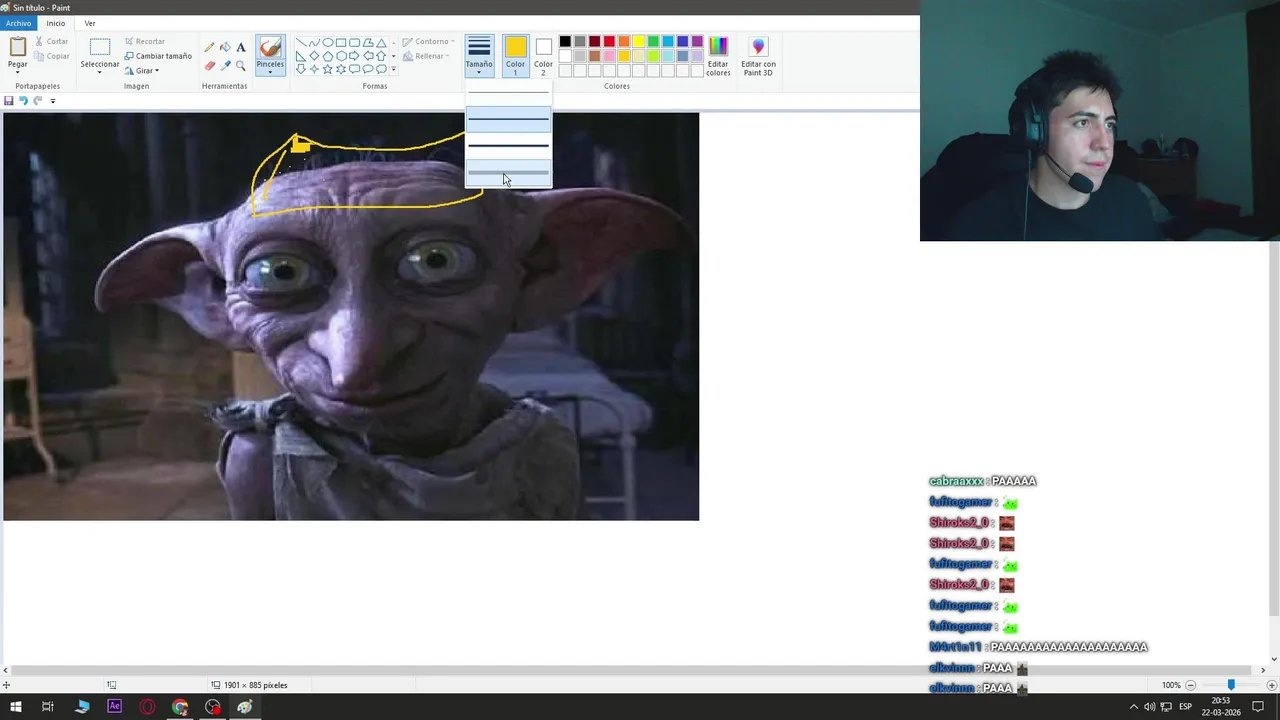Image resolution: width=1280 pixels, height=720 pixels.
Task: Switch to the Ver ribbon tab
Action: 90,23
